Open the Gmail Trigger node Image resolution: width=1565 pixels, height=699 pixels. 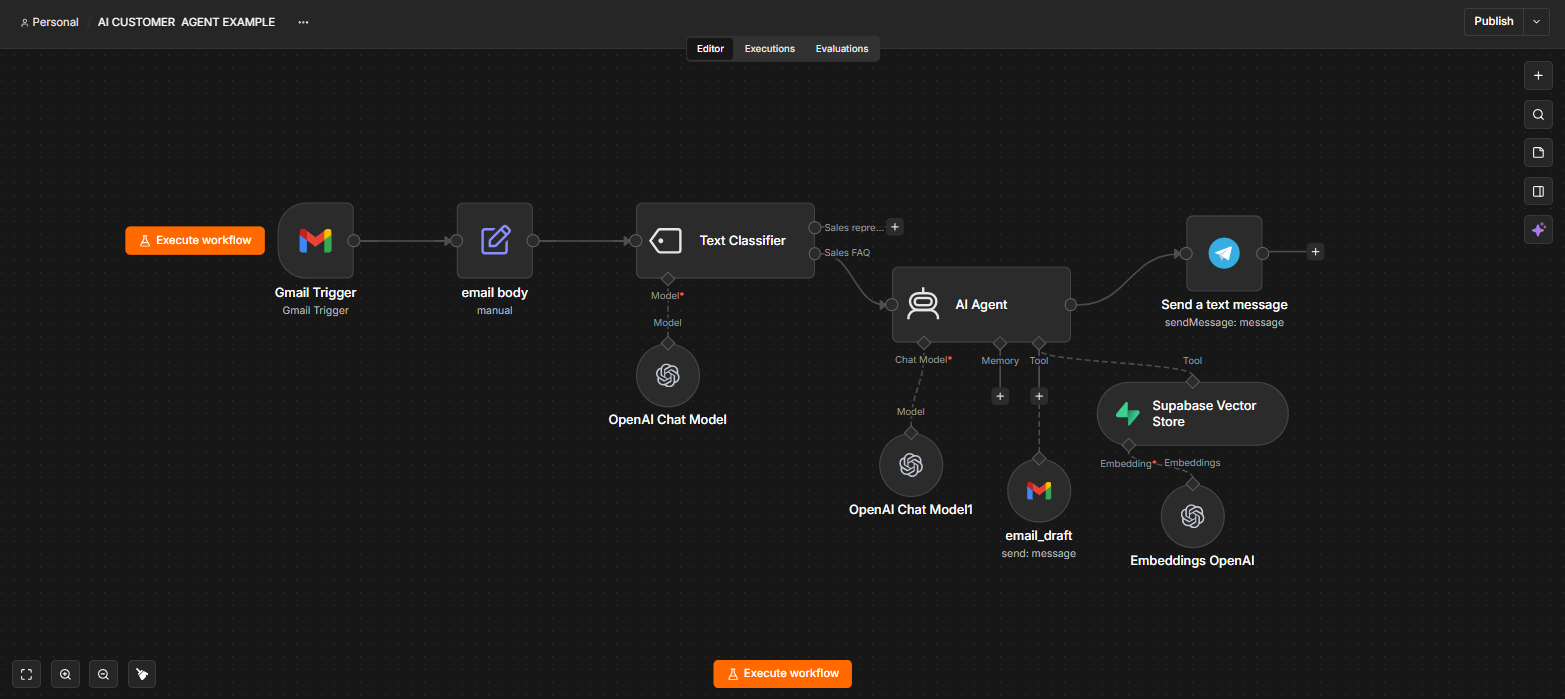pos(315,240)
